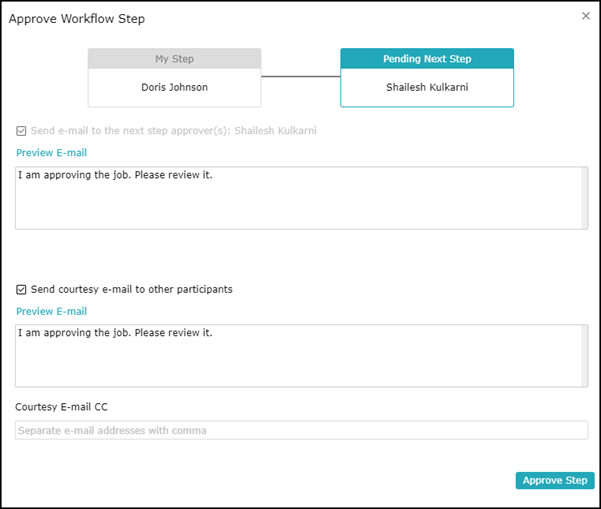Image resolution: width=601 pixels, height=509 pixels.
Task: Click into the approver e-mail message box
Action: point(298,197)
